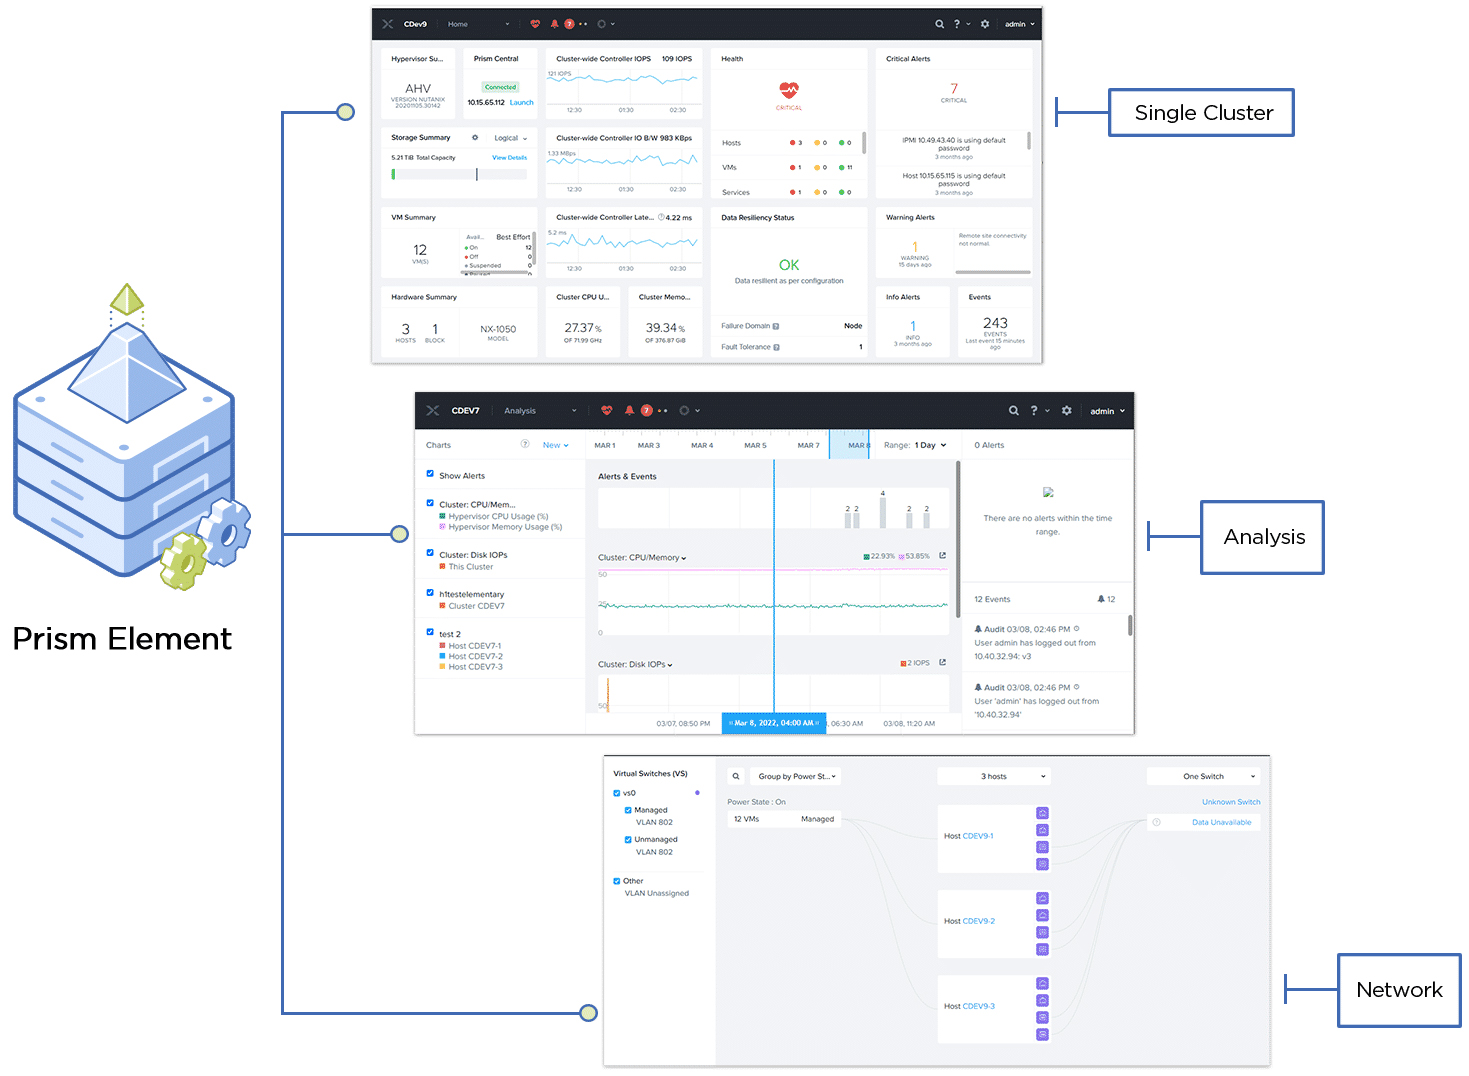Click the 12 events bell icon
The width and height of the screenshot is (1469, 1076).
(1101, 599)
